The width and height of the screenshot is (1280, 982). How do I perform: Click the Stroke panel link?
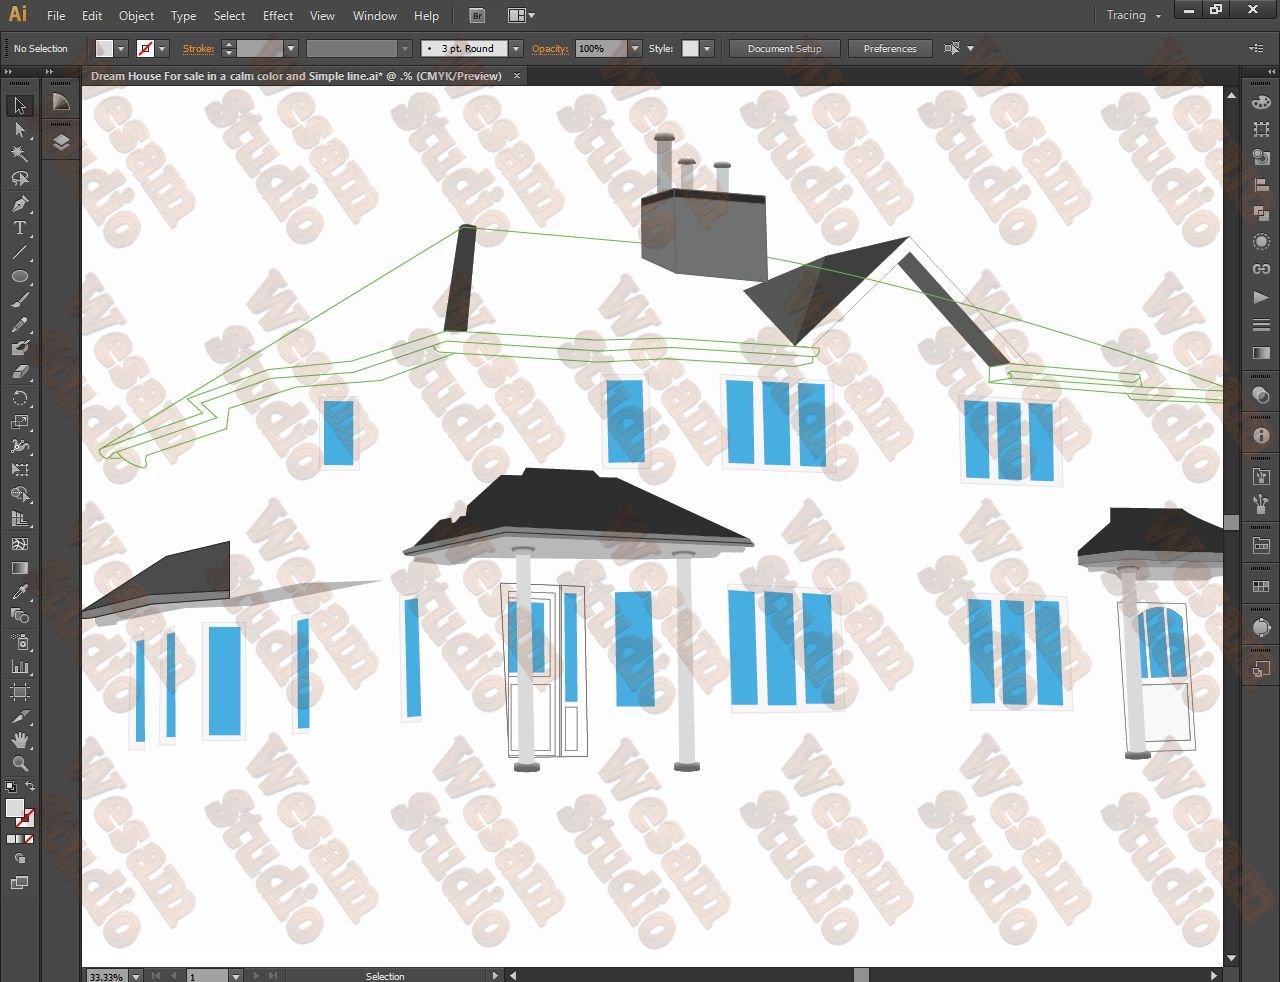click(x=198, y=48)
